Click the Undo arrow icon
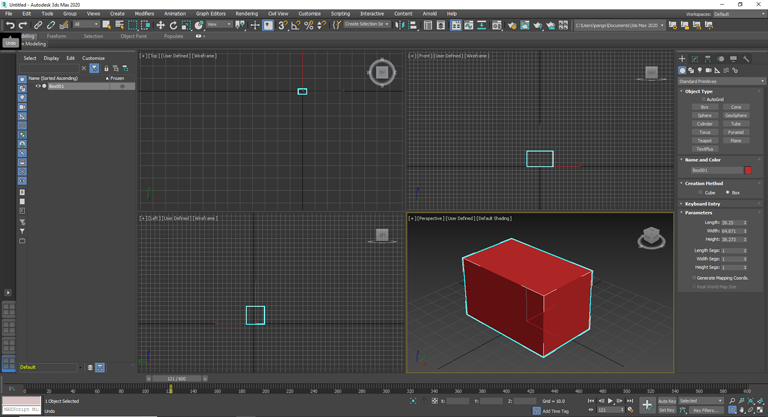The height and width of the screenshot is (417, 768). 9,25
